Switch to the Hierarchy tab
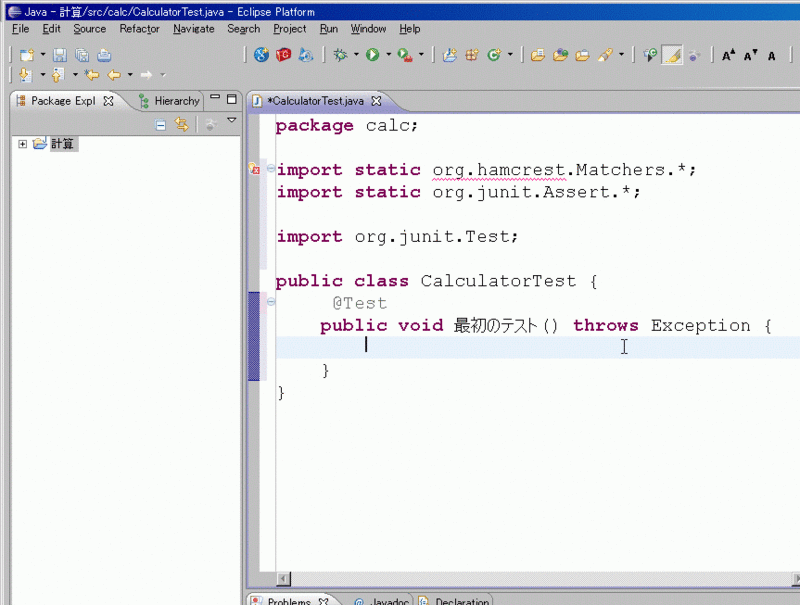 pos(169,101)
